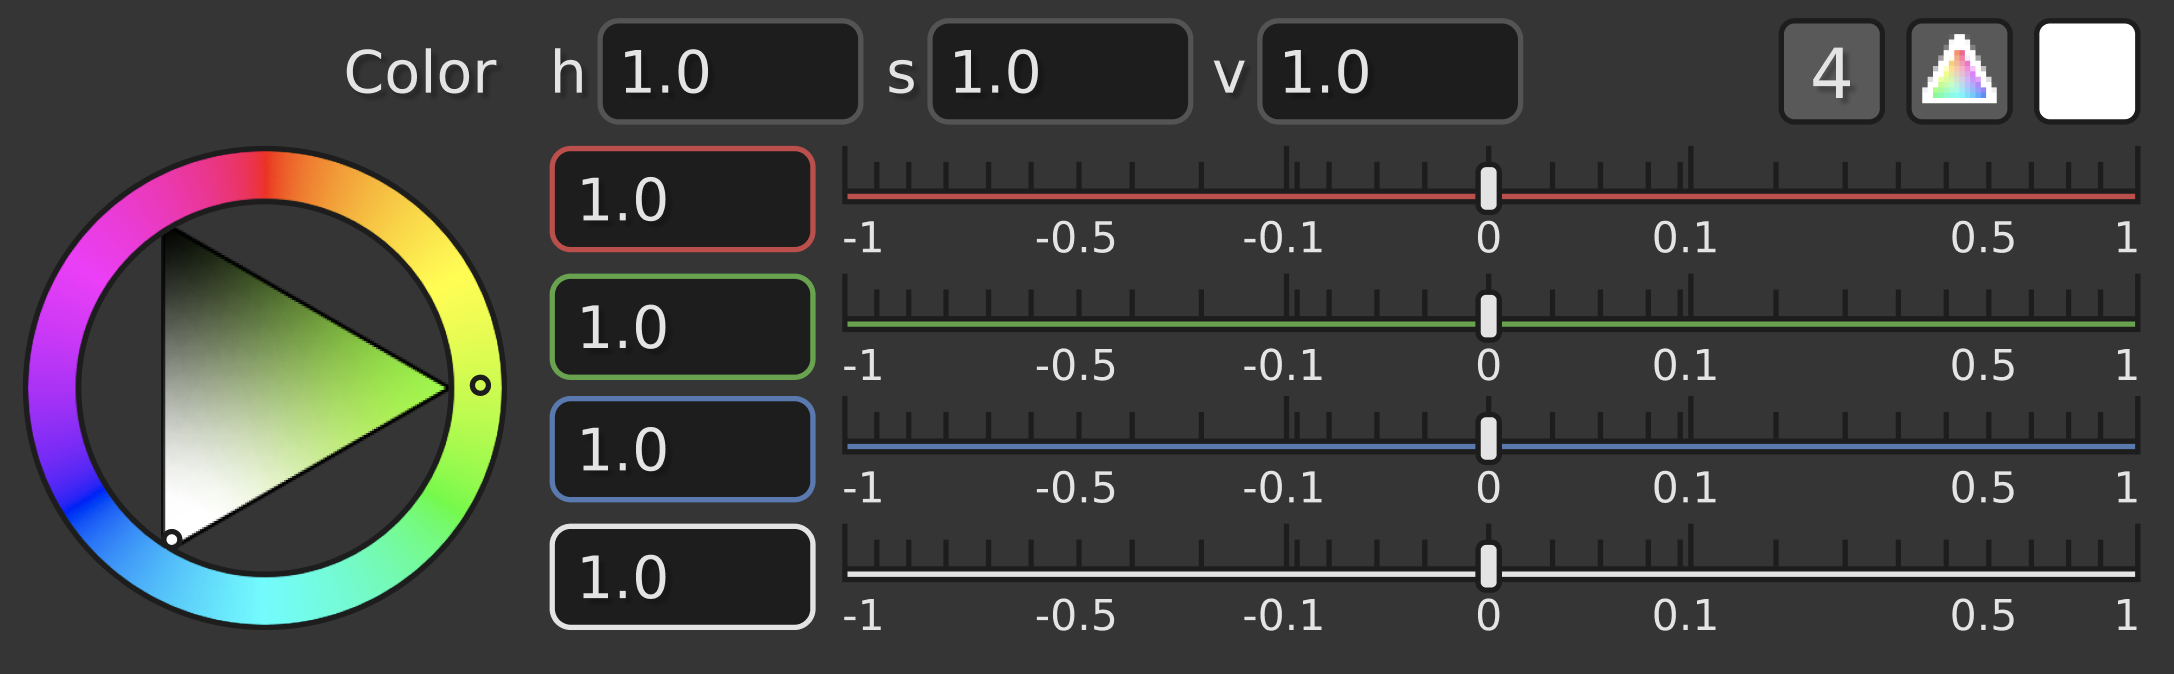The width and height of the screenshot is (2174, 674).
Task: Click the color triangle mode icon
Action: click(1959, 72)
